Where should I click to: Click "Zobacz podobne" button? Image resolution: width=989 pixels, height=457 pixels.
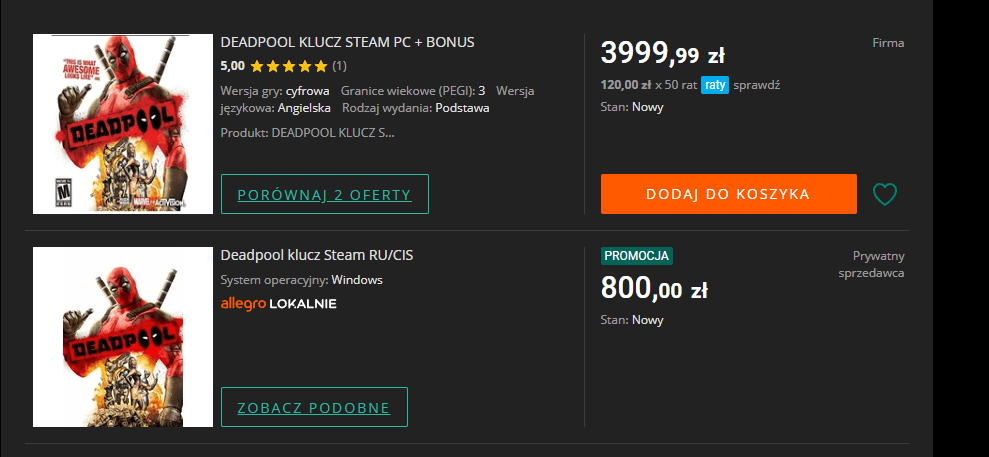coord(314,407)
